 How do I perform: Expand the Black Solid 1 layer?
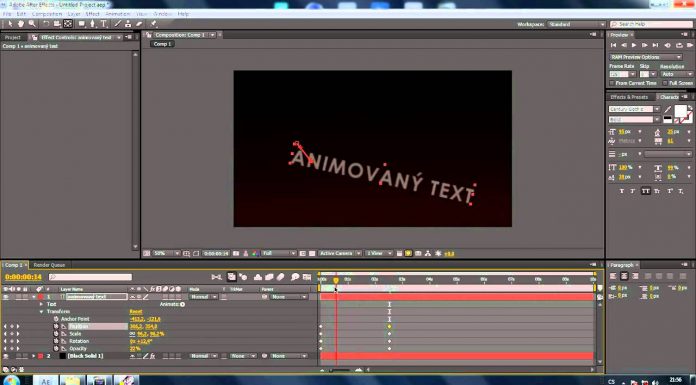pyautogui.click(x=33, y=356)
